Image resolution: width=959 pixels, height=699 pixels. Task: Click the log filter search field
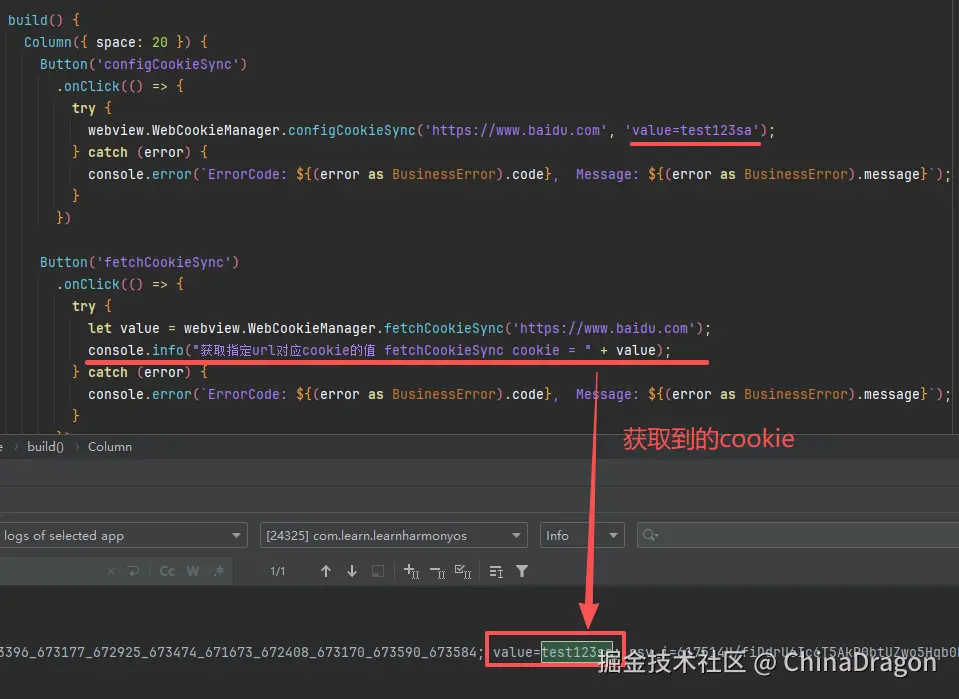point(798,535)
